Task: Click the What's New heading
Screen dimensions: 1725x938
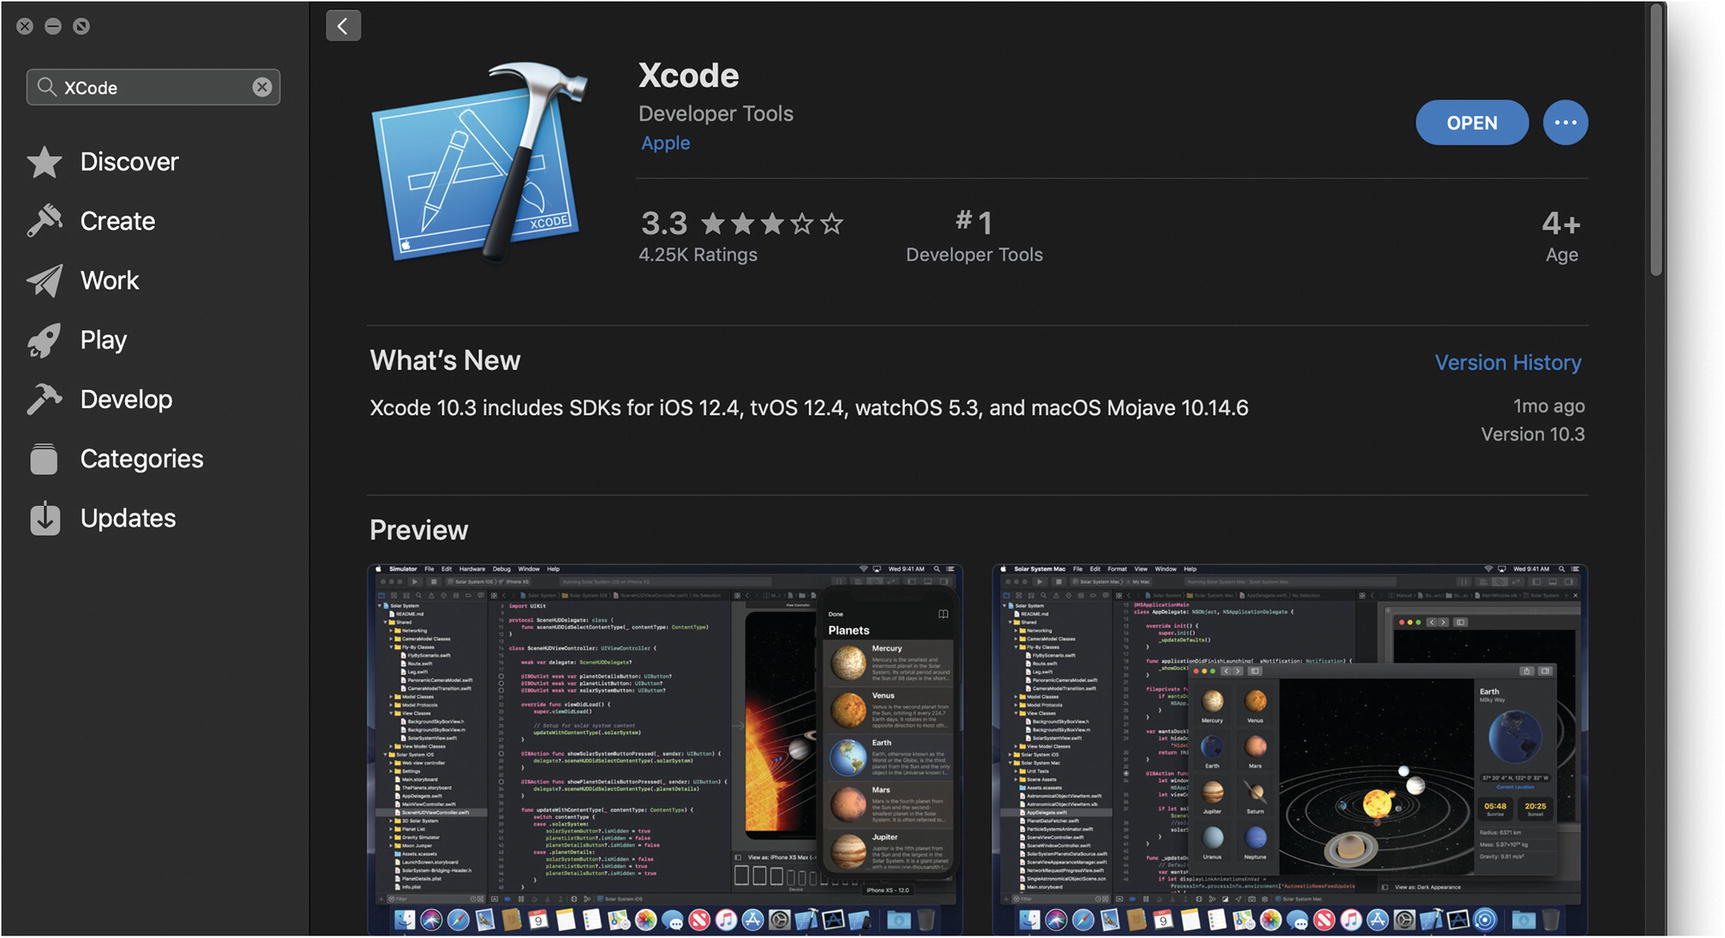Action: point(445,361)
